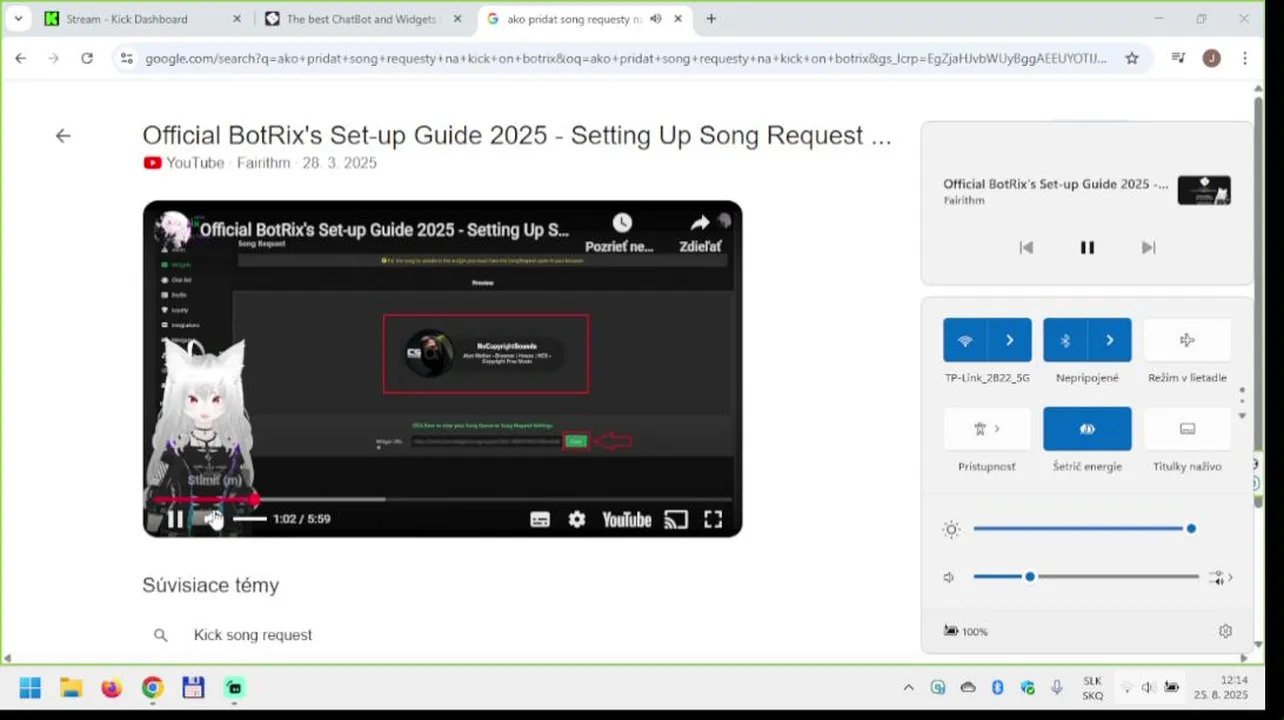Click the battery 100% indicator

pos(966,631)
